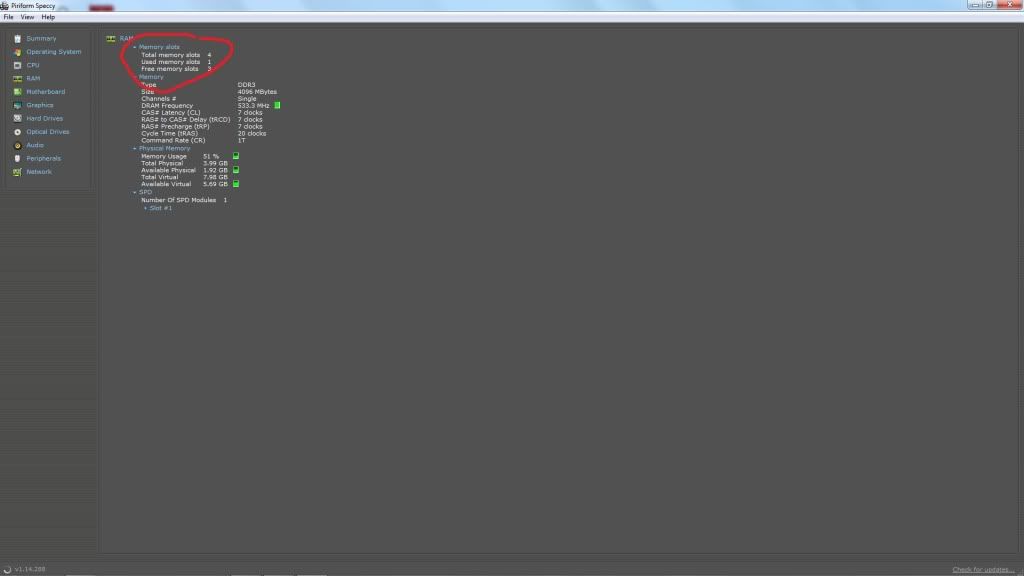The image size is (1024, 576).
Task: Click green indicator beside Memory Usage
Action: (236, 156)
